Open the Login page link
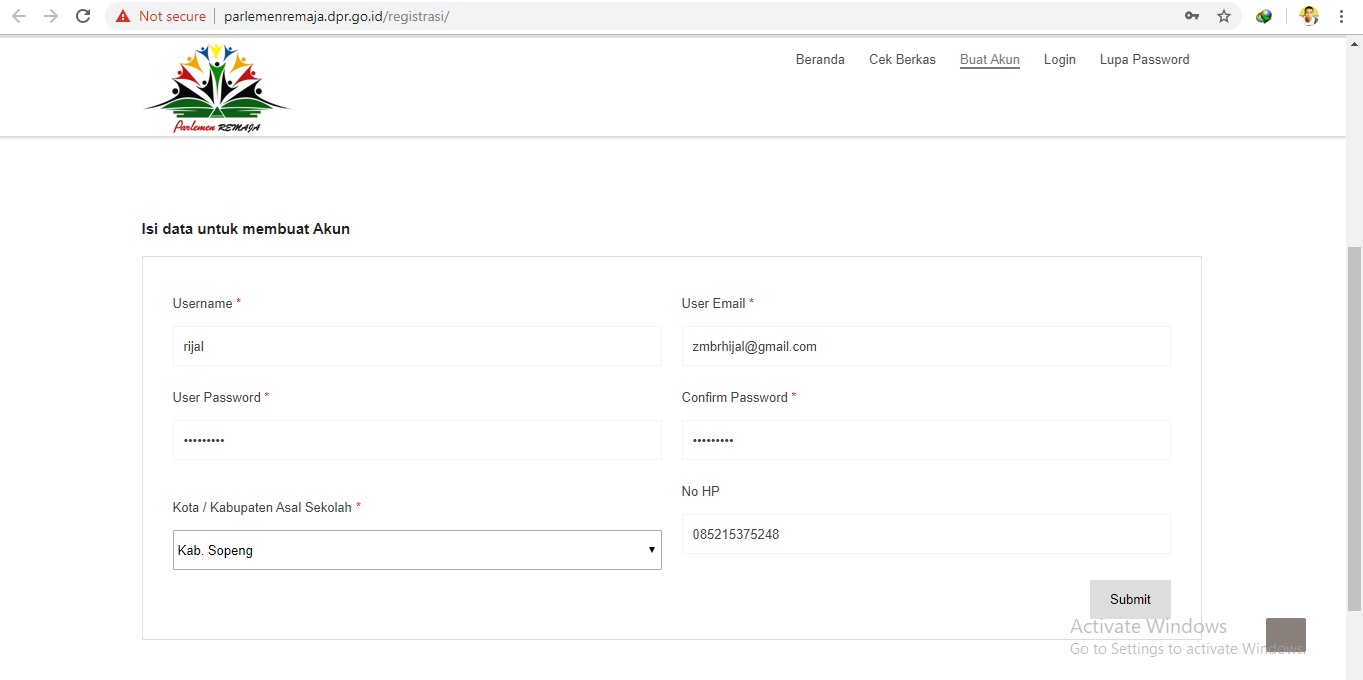 click(1060, 59)
